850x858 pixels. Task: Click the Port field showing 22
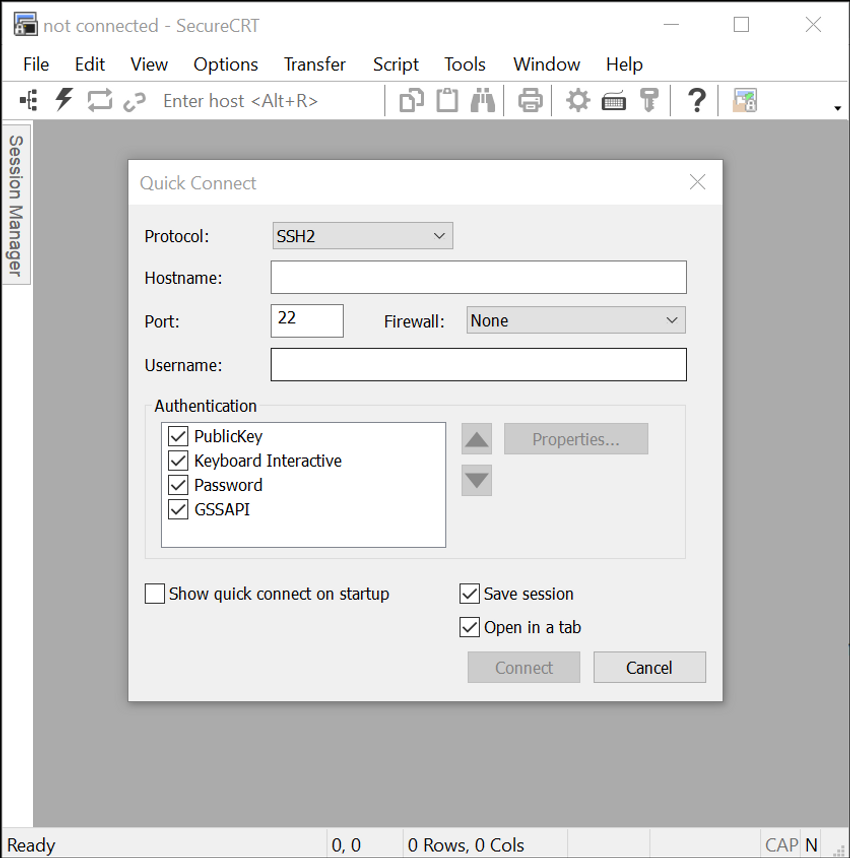coord(307,321)
